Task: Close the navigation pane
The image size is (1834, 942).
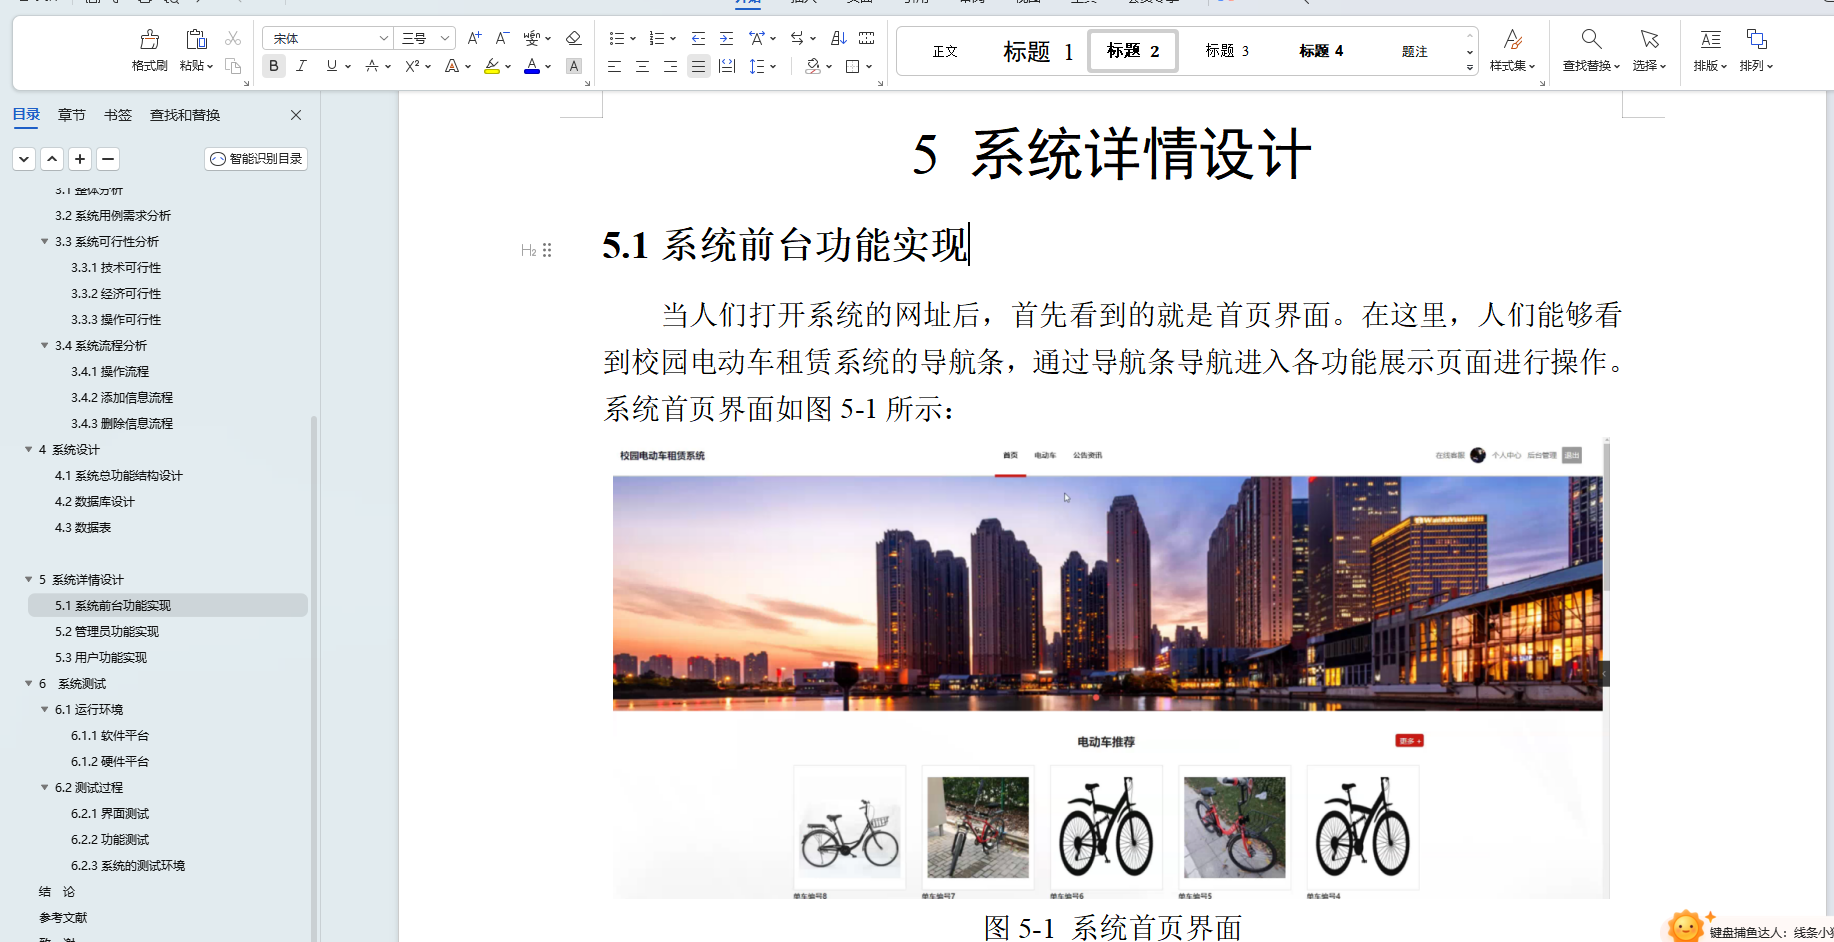Action: point(296,115)
